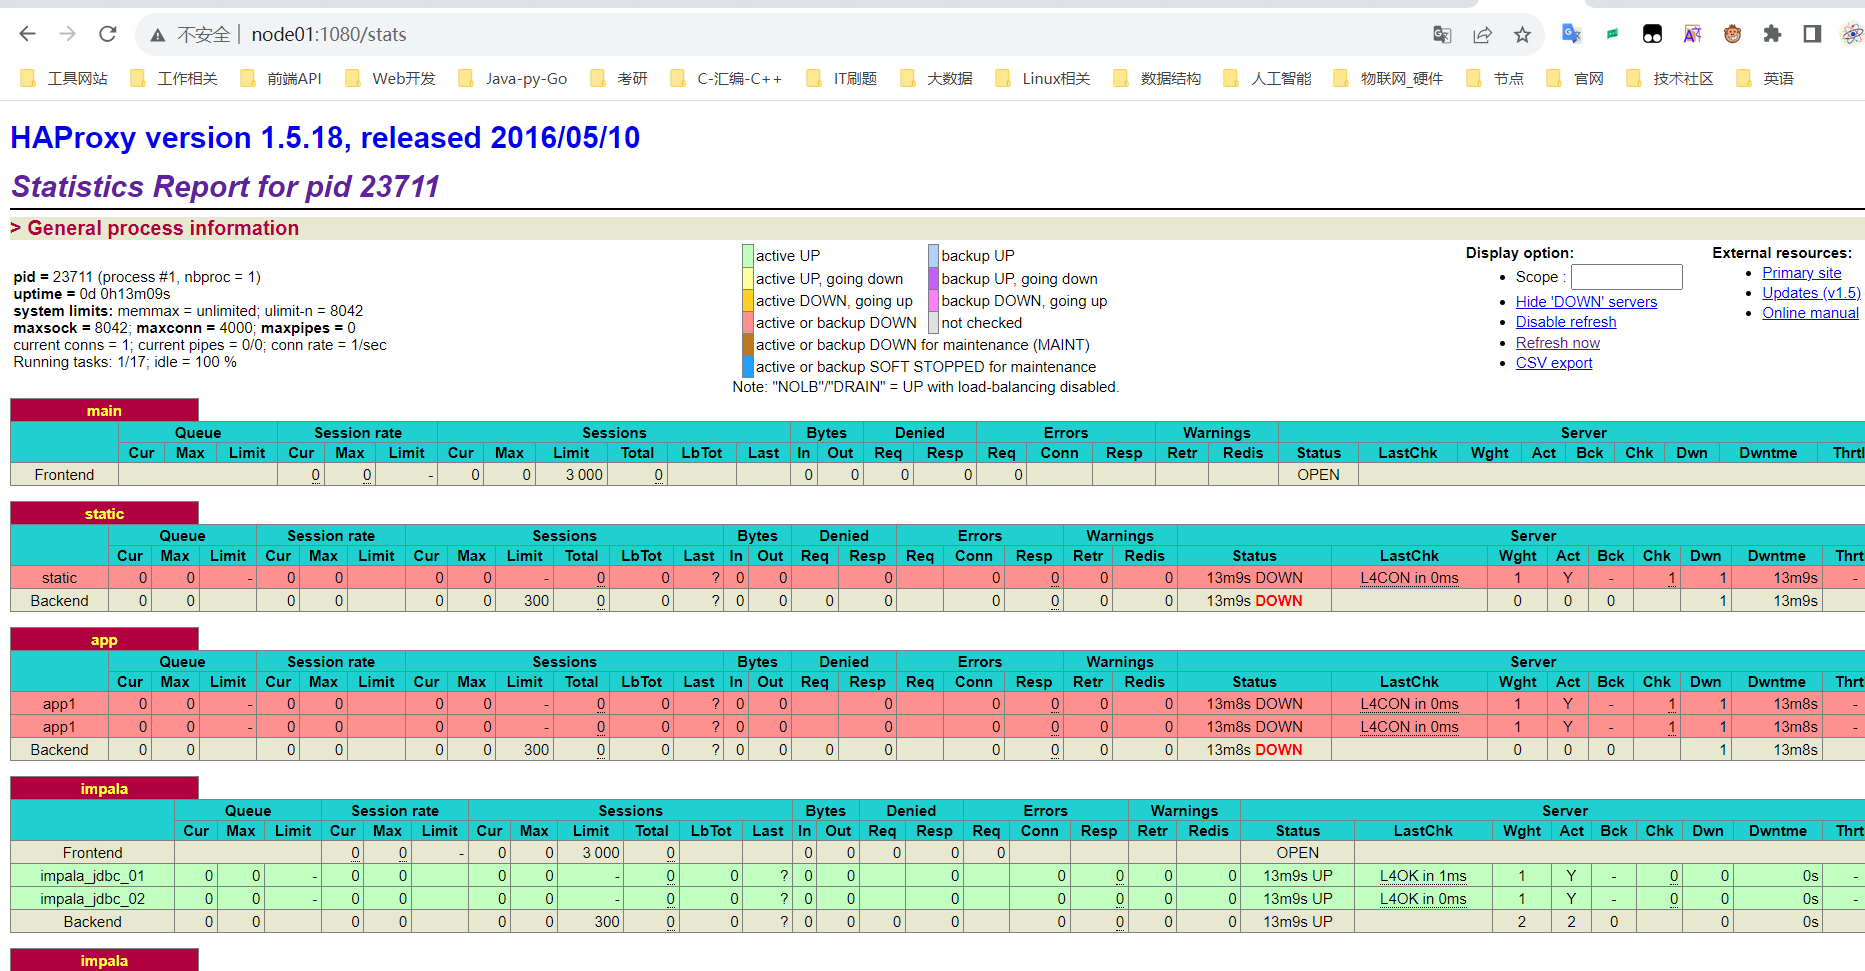Go back to the previous page
Viewport: 1865px width, 971px height.
[x=27, y=34]
